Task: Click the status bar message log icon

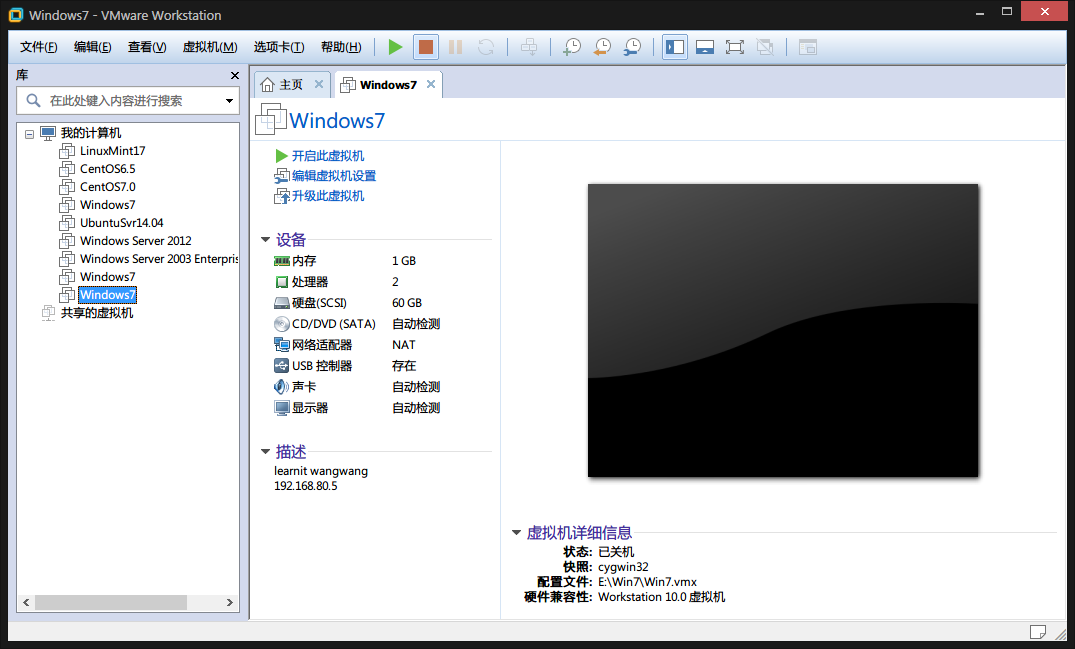Action: pyautogui.click(x=1038, y=631)
